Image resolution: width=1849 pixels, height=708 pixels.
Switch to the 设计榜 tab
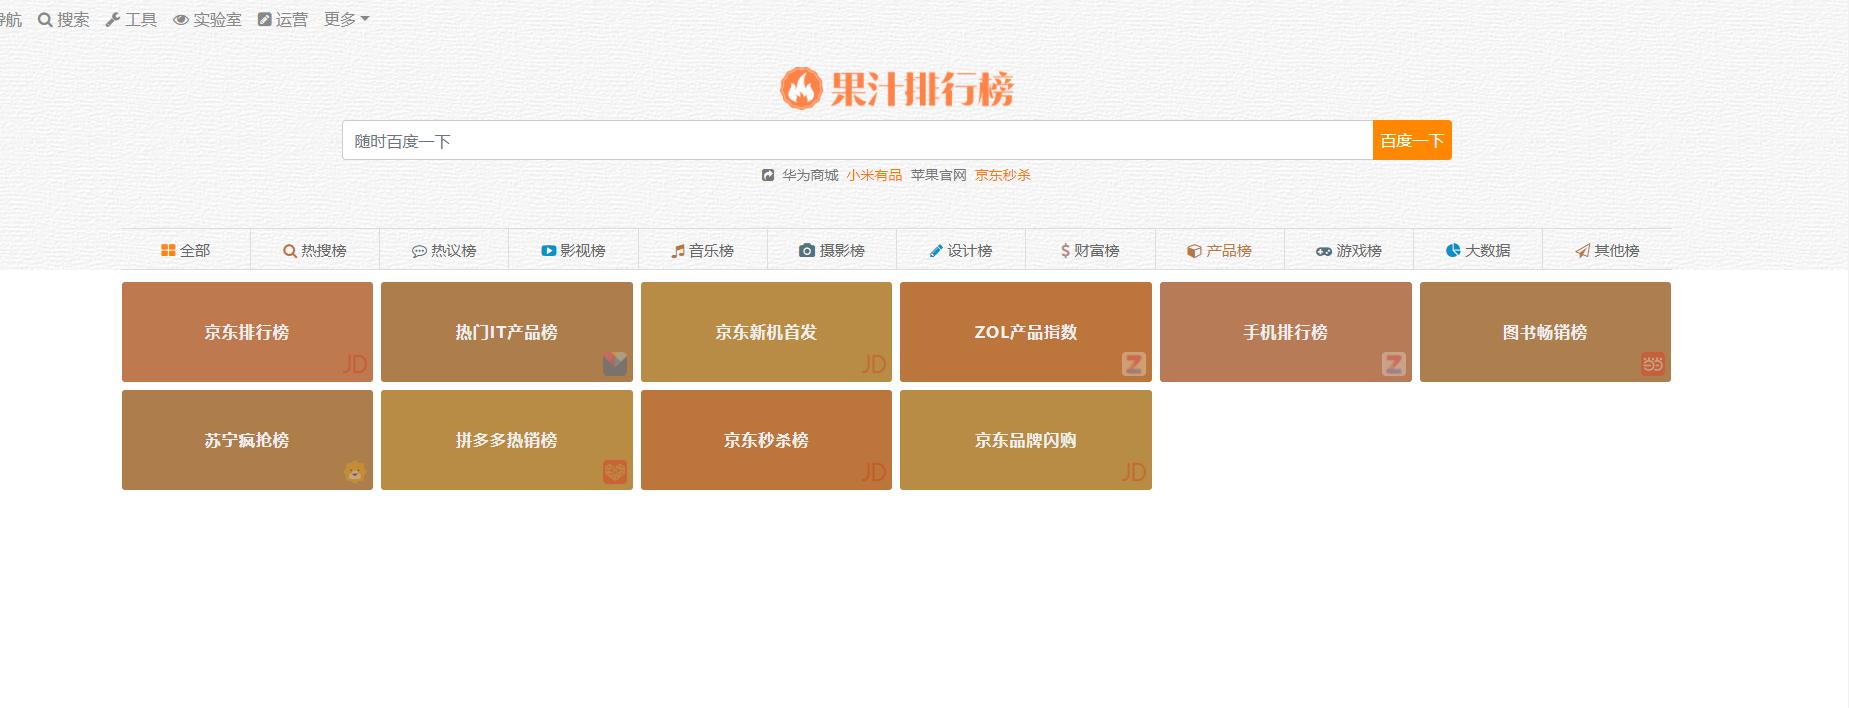(961, 250)
